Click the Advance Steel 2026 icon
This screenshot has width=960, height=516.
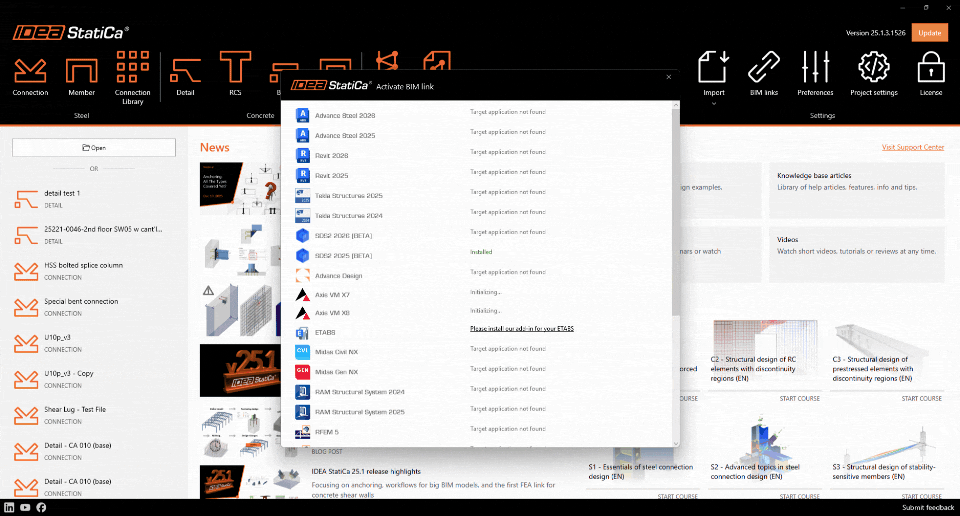pos(302,114)
